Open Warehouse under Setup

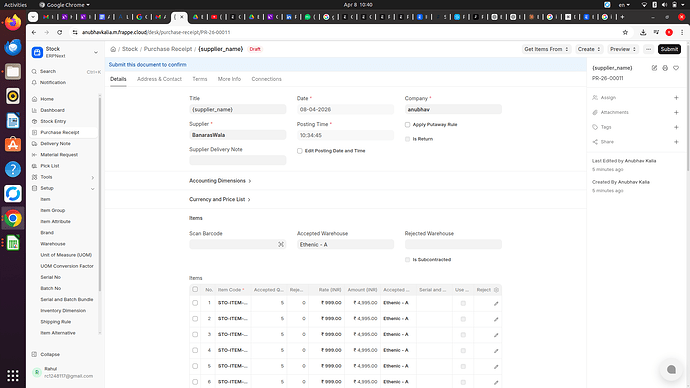point(53,244)
